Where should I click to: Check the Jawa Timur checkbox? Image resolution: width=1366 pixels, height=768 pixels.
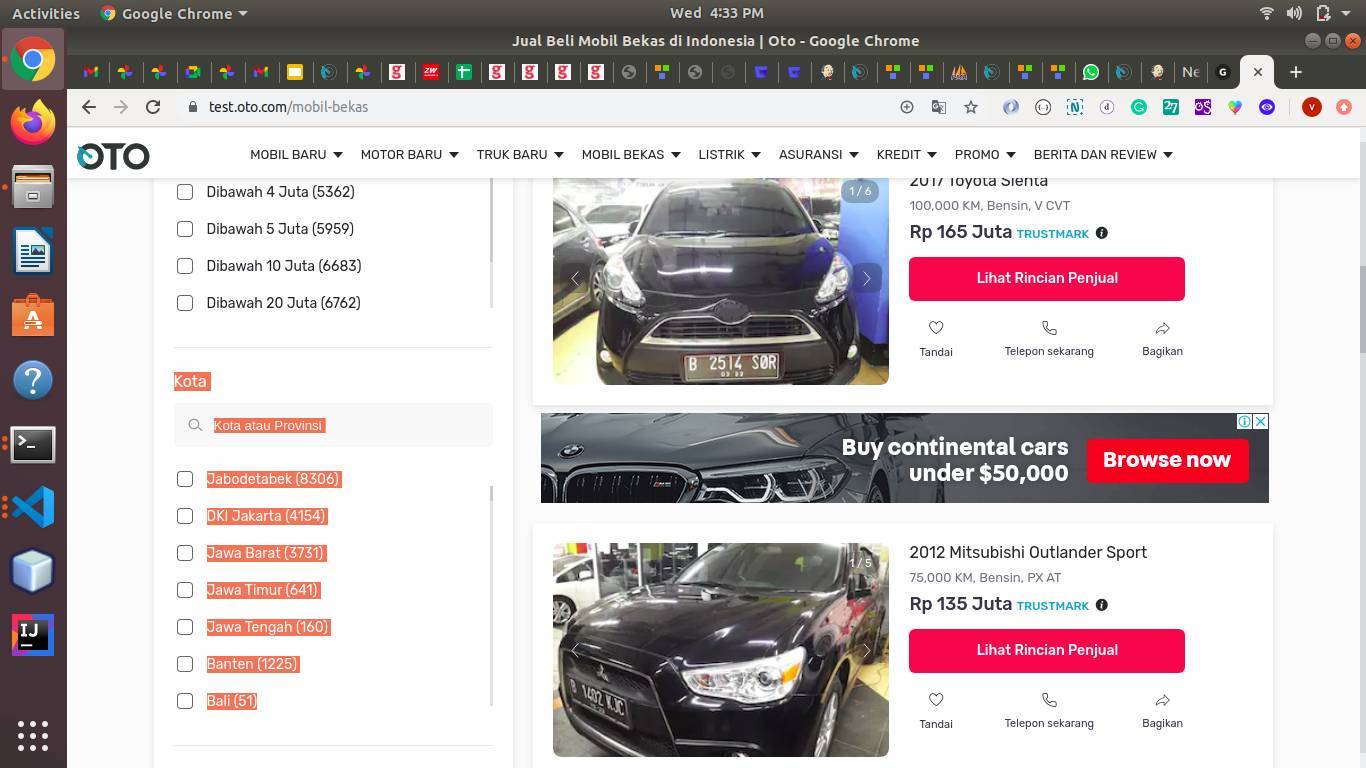pyautogui.click(x=185, y=590)
